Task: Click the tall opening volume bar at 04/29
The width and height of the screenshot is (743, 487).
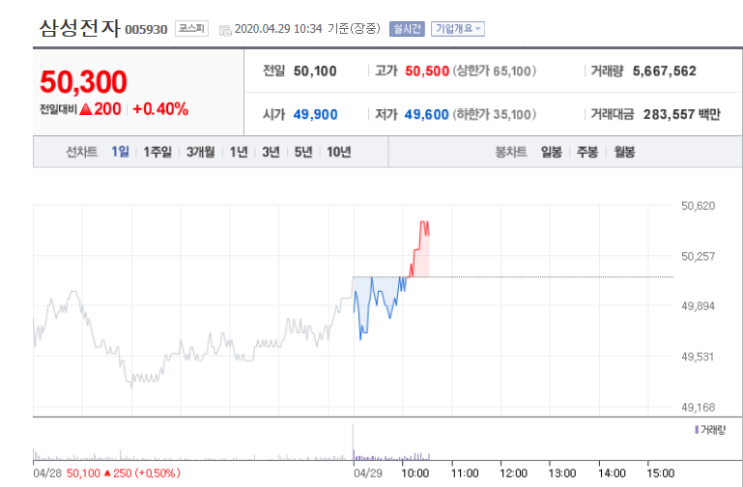Action: tap(353, 442)
